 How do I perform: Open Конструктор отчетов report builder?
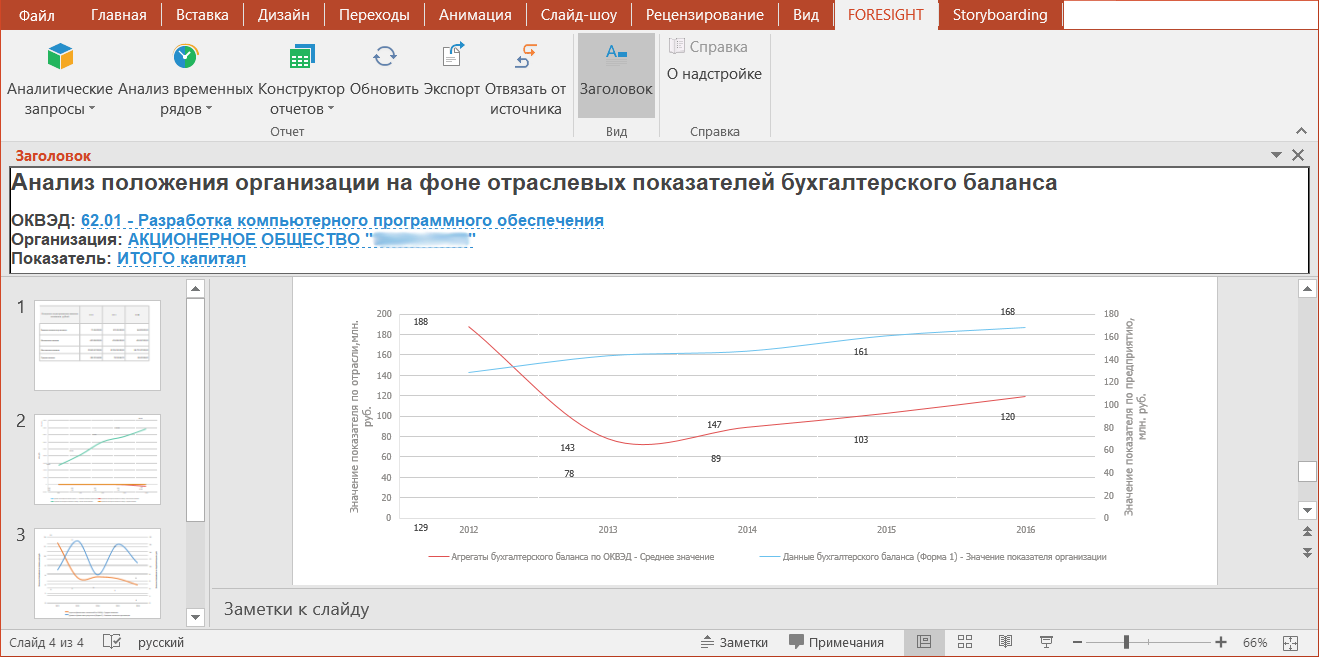[x=301, y=57]
